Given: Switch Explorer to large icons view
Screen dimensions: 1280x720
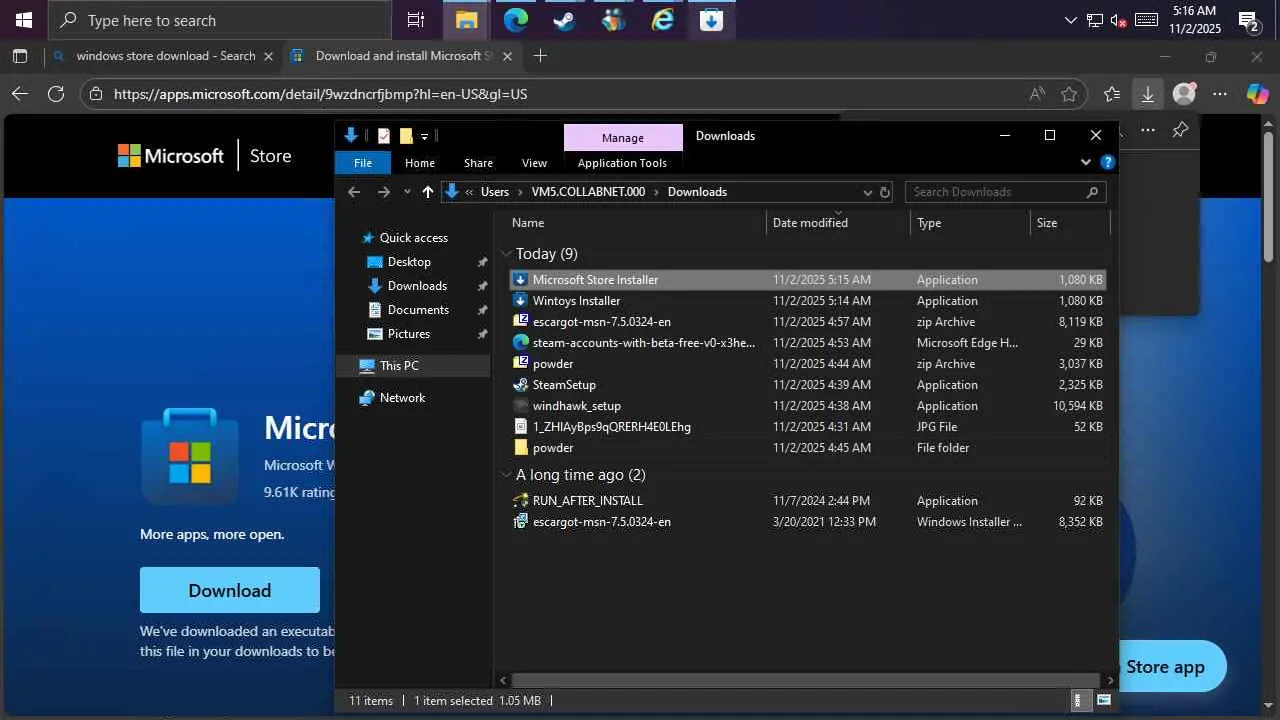Looking at the screenshot, I should [1104, 701].
